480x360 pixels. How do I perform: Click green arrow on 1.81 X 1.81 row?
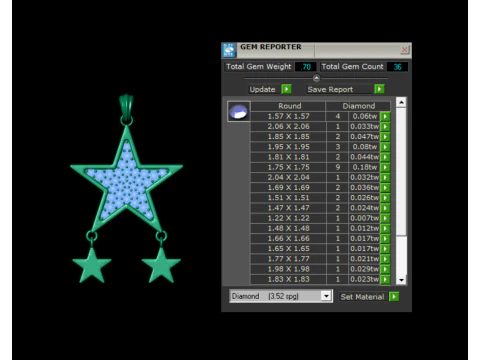[385, 157]
